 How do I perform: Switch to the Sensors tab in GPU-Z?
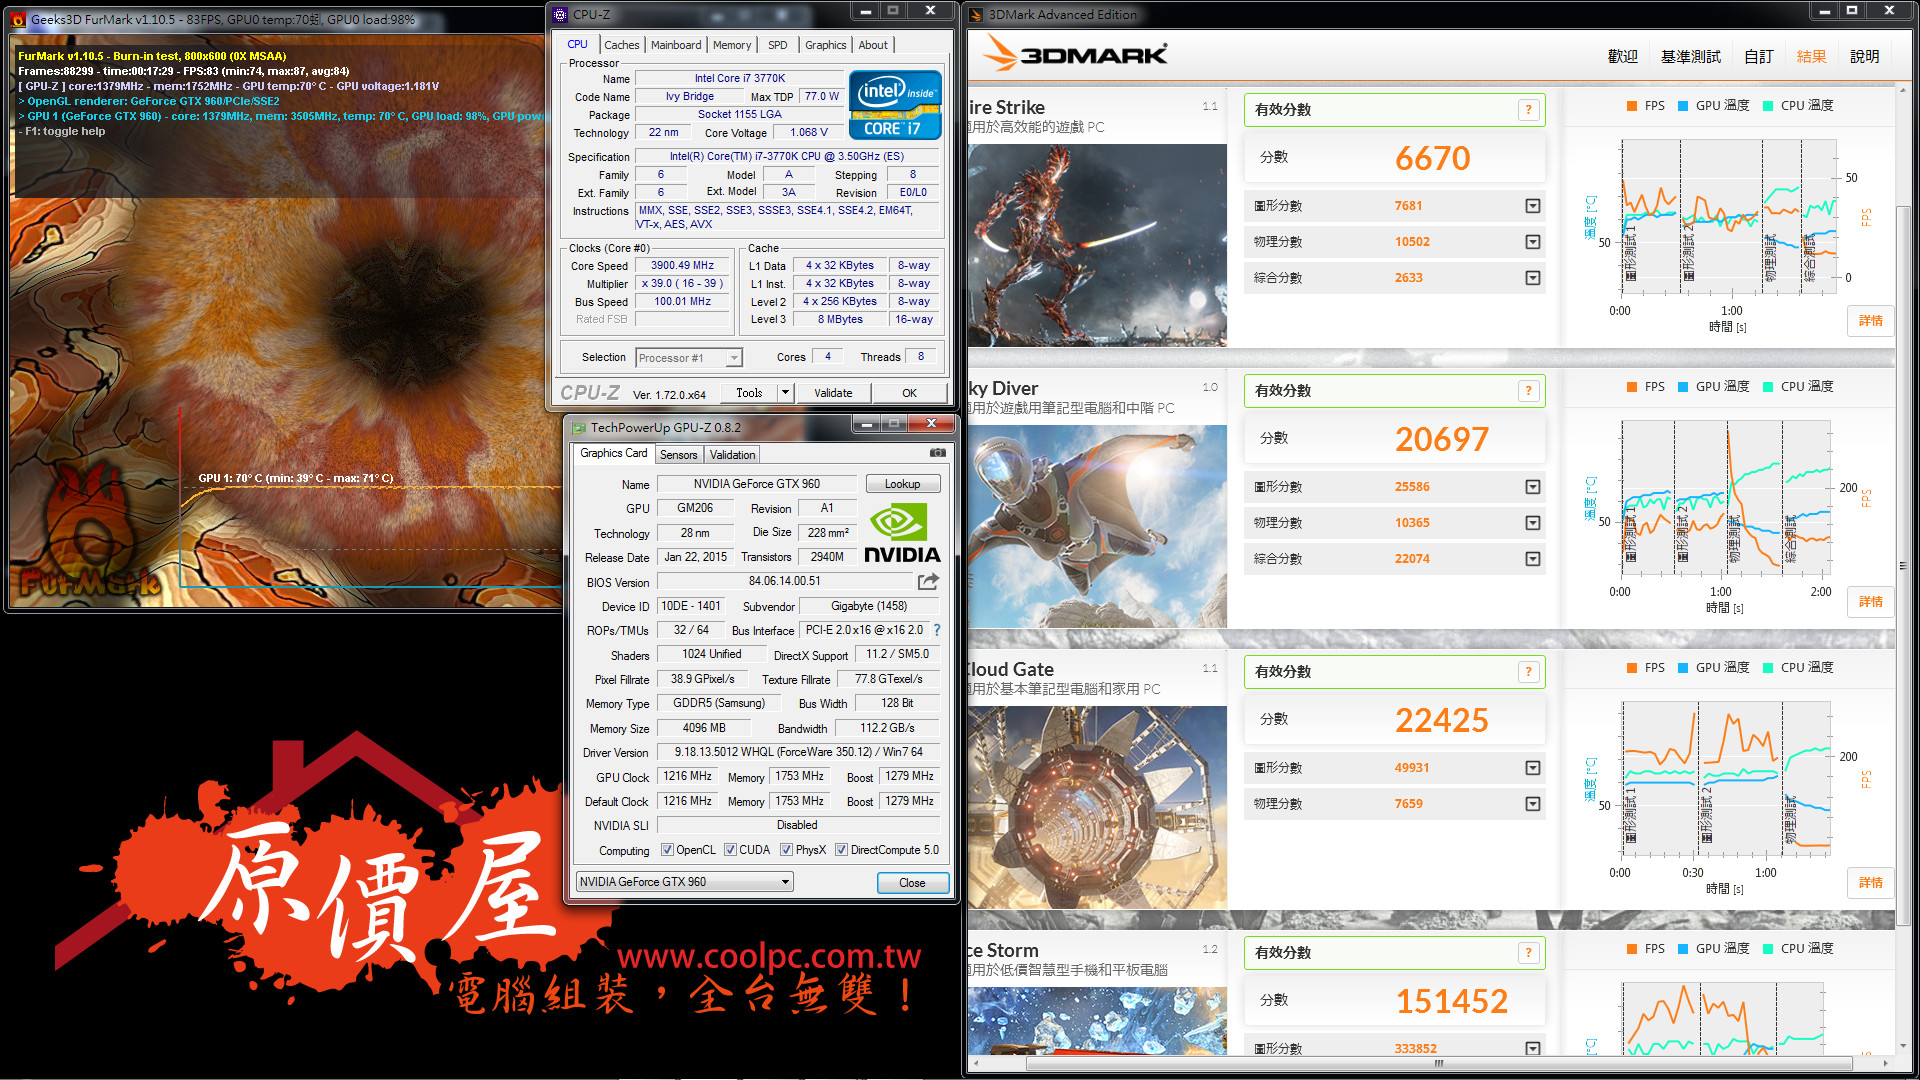click(x=679, y=455)
